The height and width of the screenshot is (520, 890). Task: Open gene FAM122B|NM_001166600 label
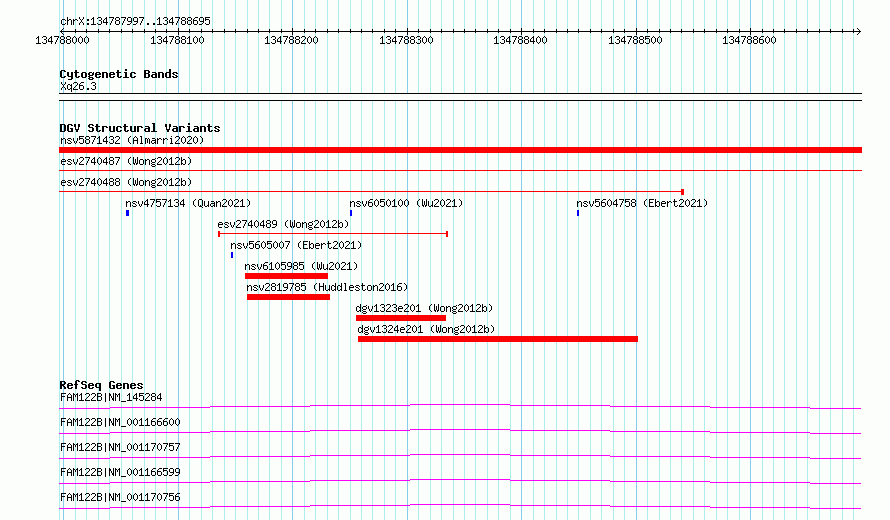tap(120, 422)
